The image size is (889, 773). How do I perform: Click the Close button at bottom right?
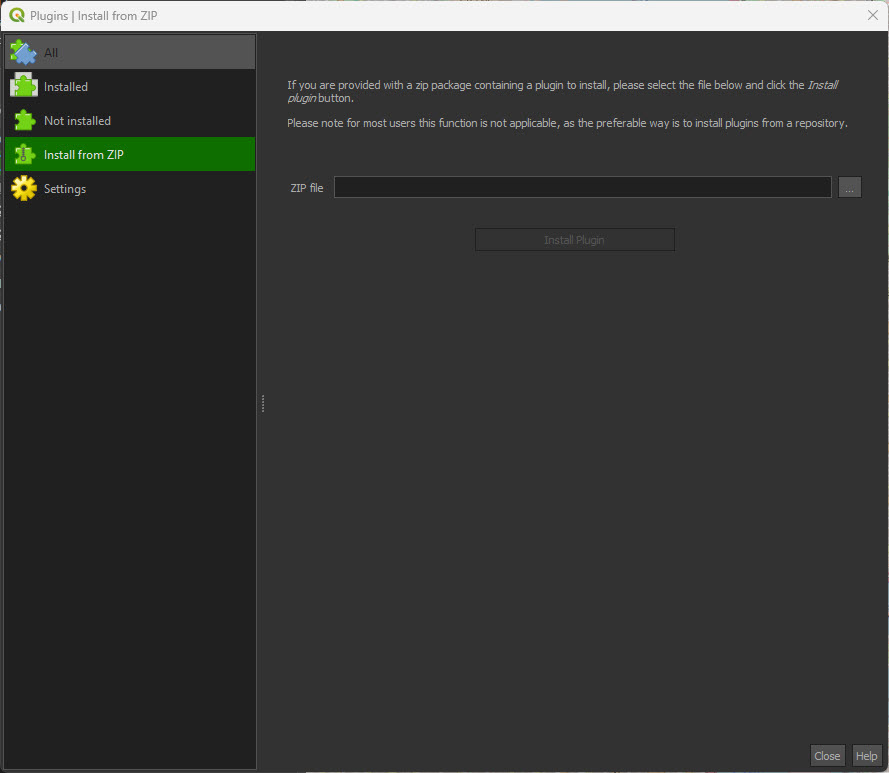[x=827, y=756]
